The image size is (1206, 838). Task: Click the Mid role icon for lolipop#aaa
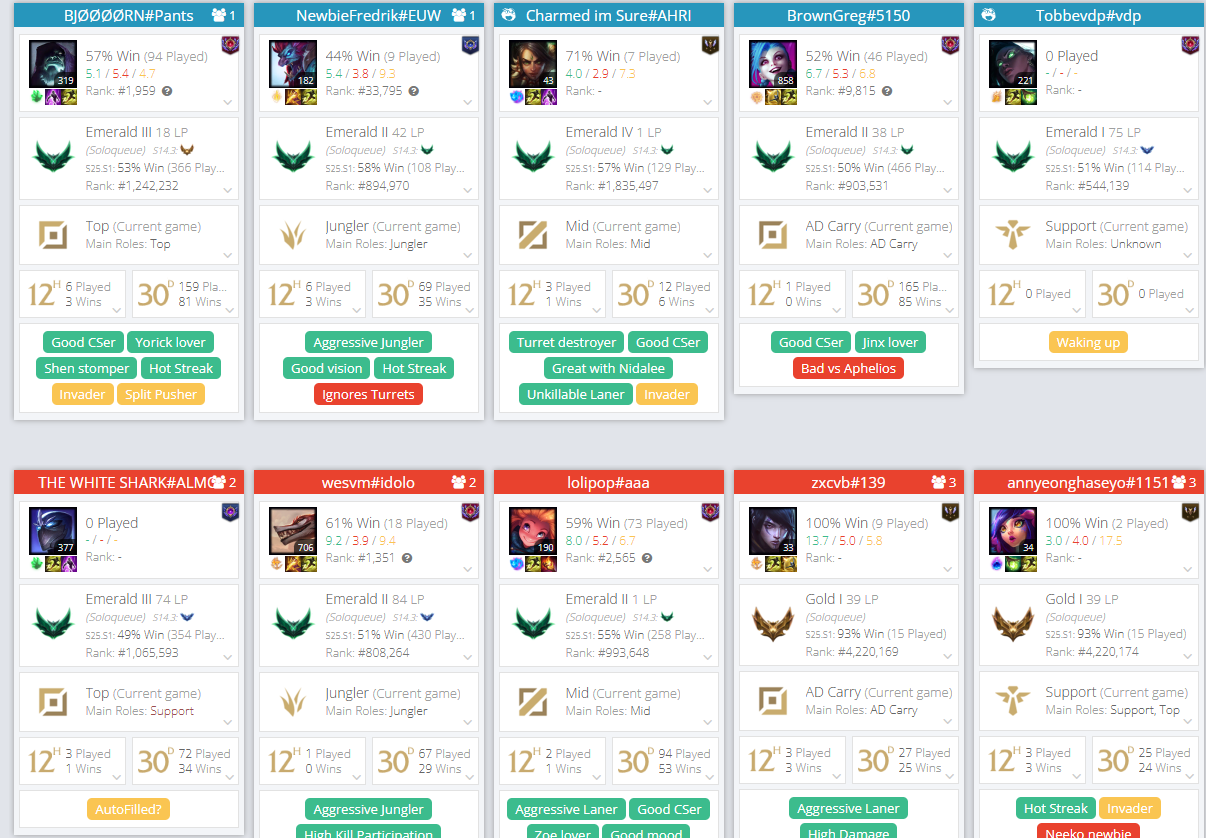click(x=532, y=701)
